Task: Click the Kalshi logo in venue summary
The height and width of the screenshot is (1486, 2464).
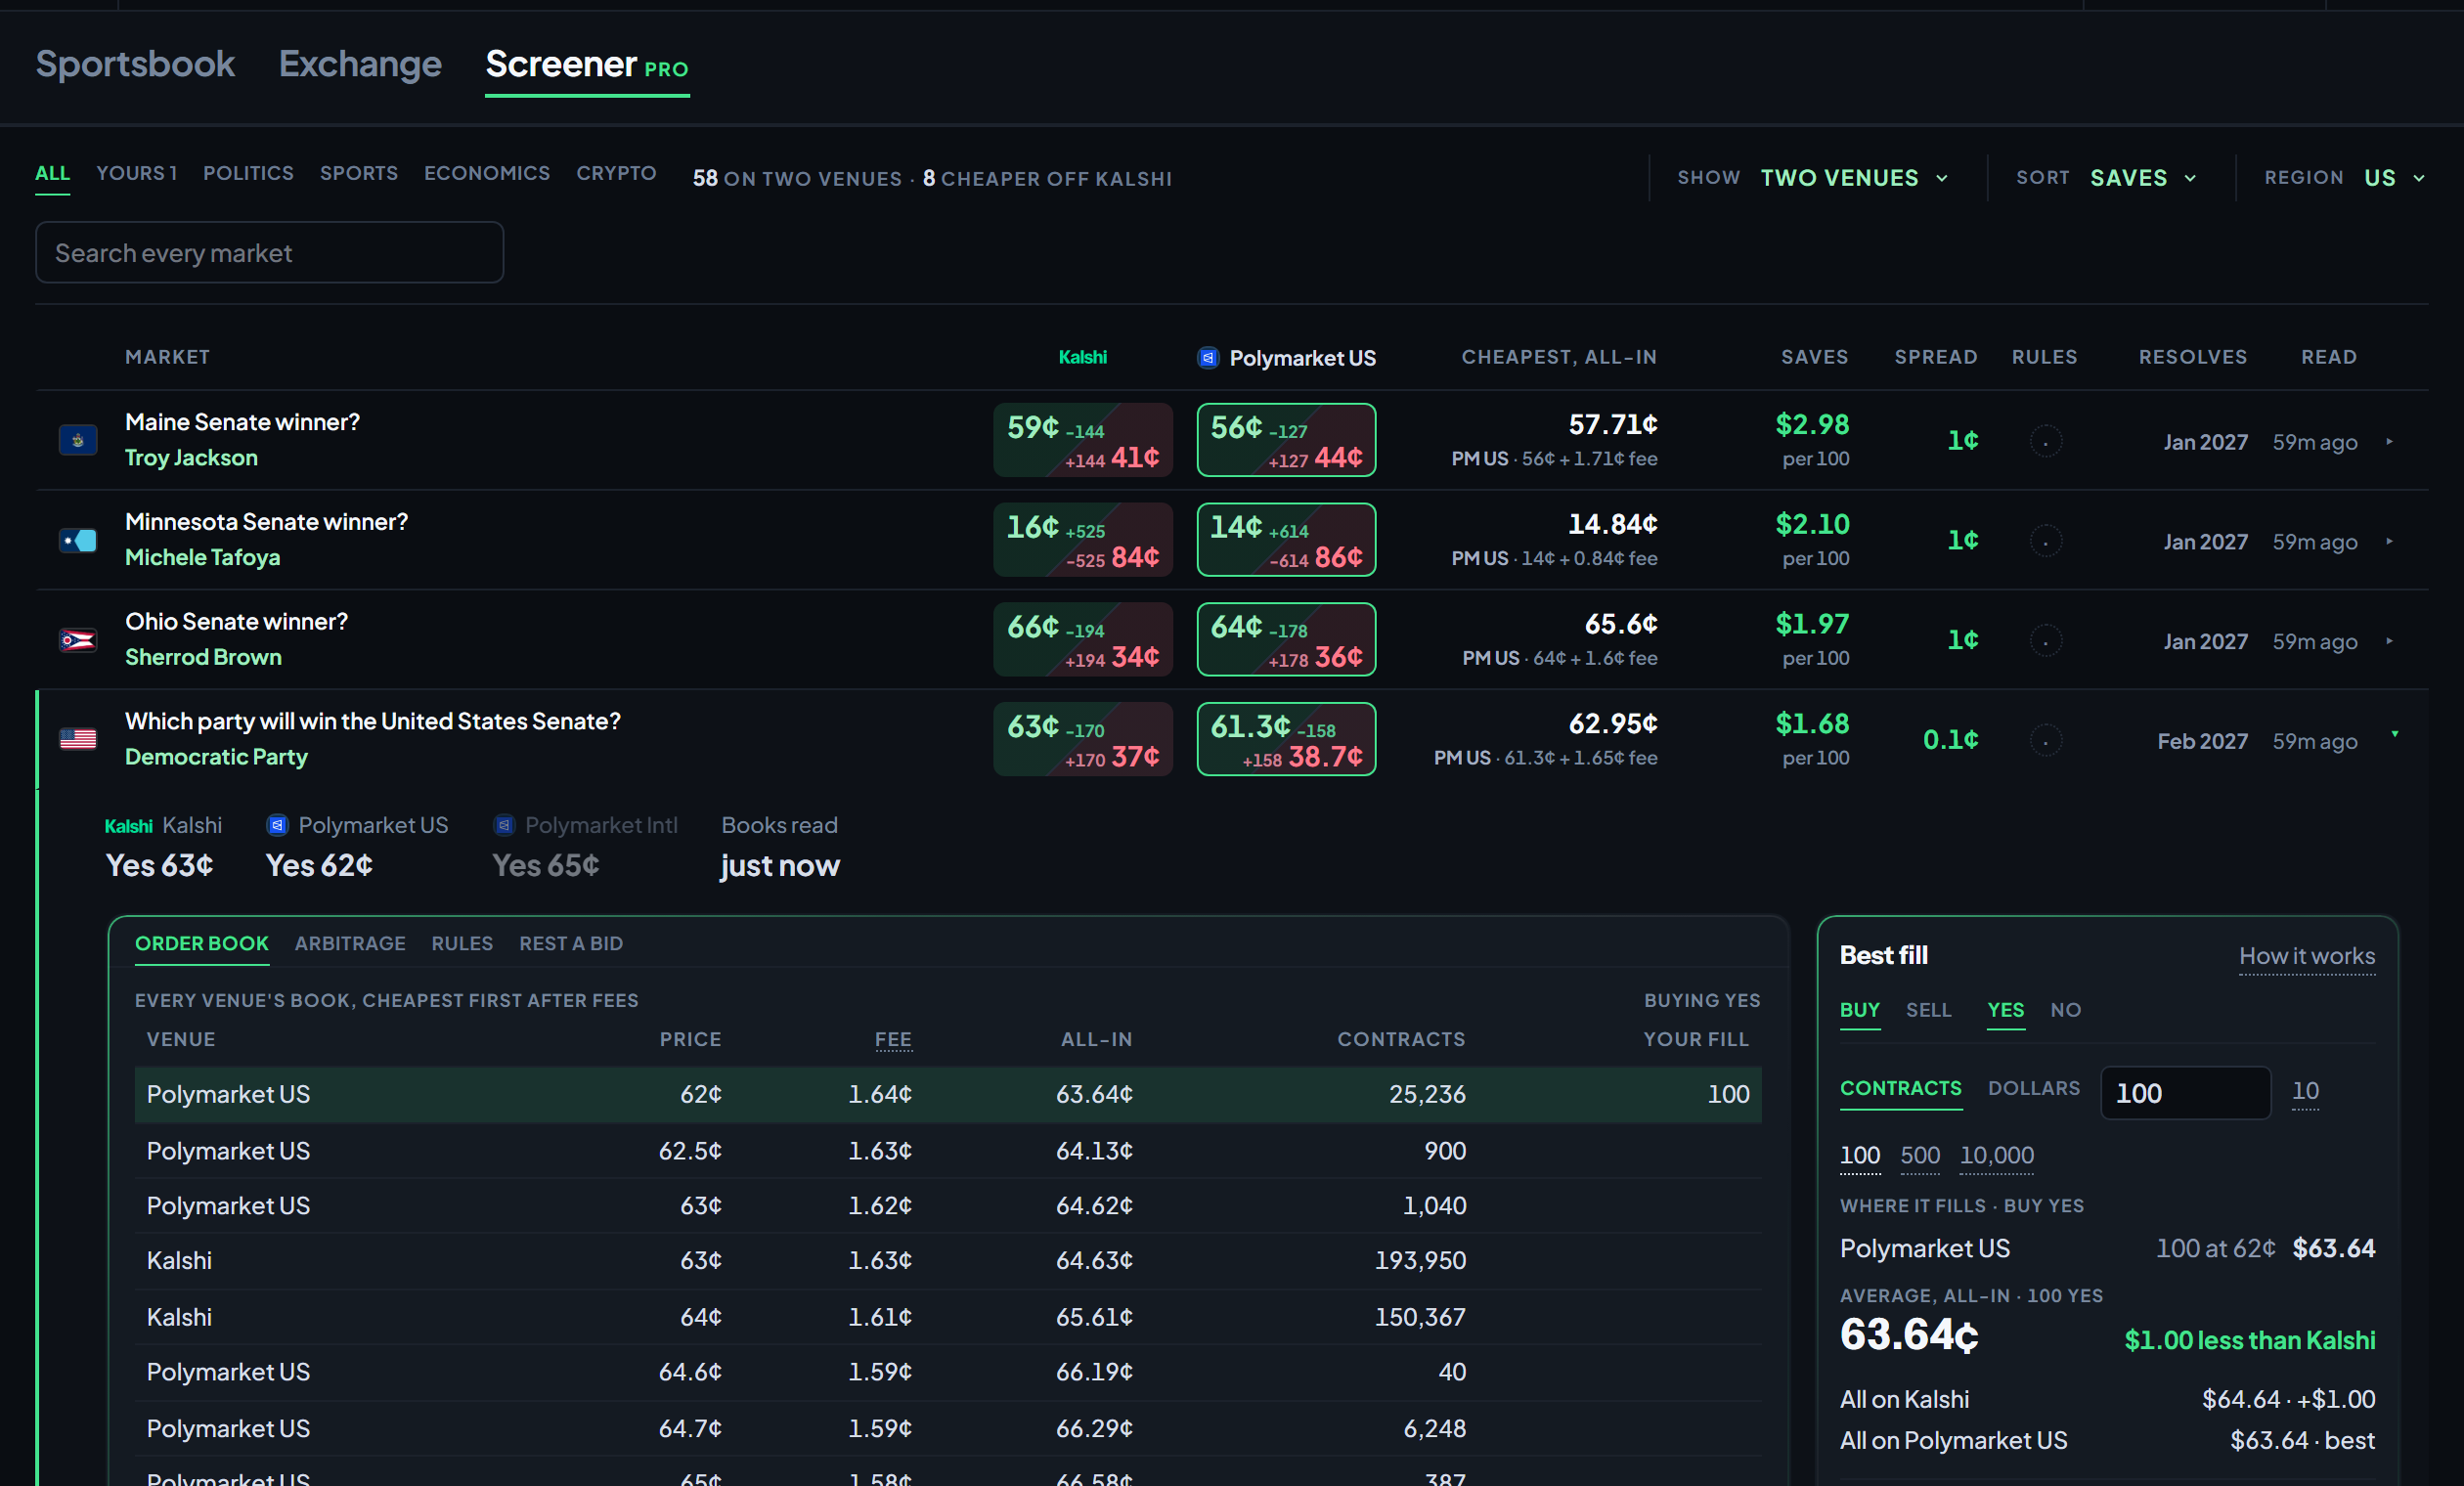Action: click(128, 826)
